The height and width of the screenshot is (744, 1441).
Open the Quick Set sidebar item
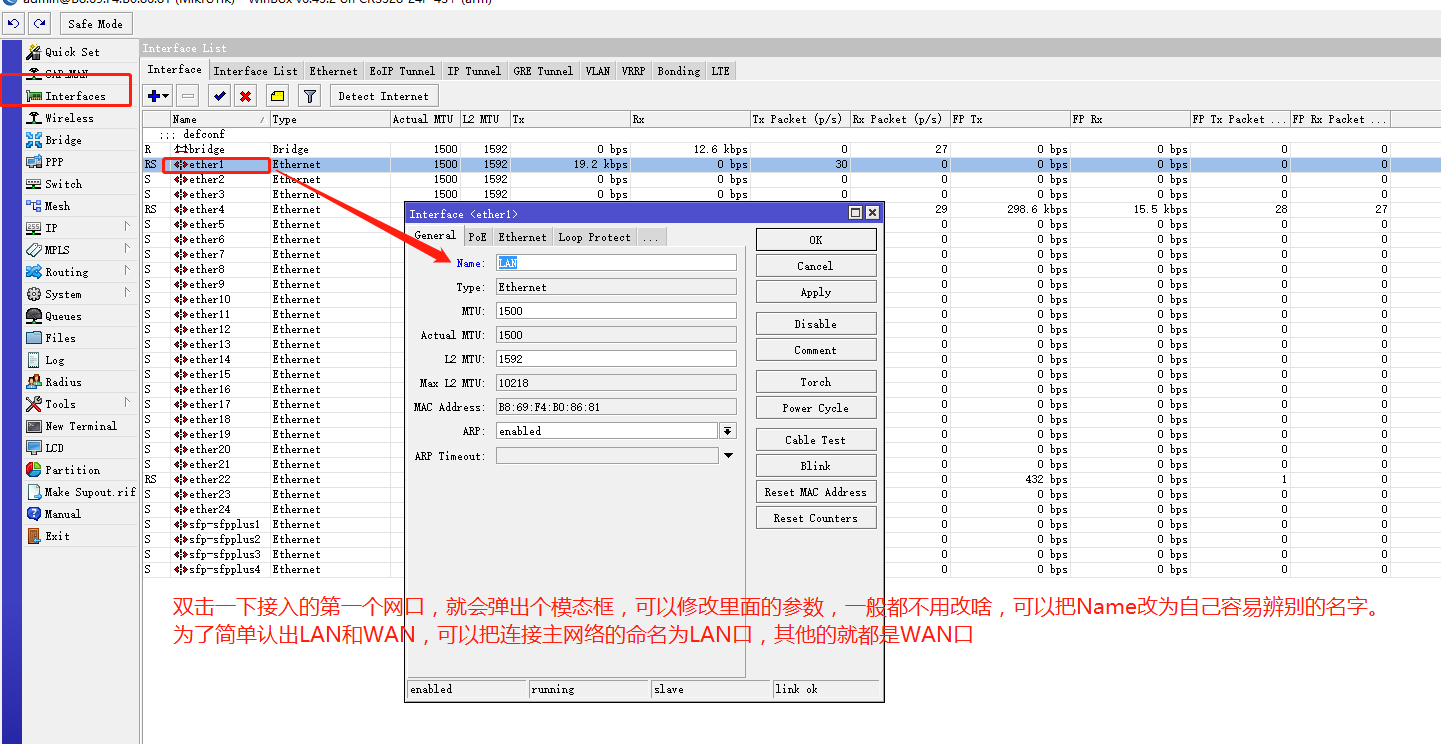point(72,52)
